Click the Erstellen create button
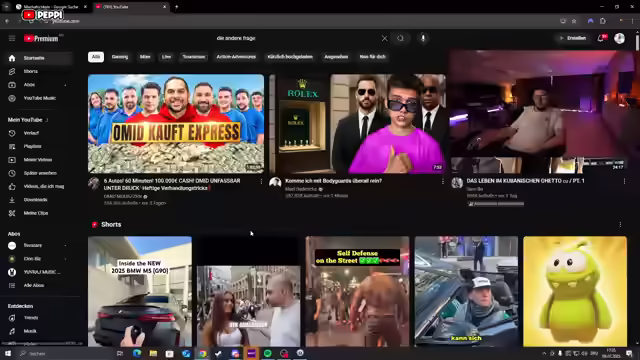This screenshot has height=360, width=640. (x=573, y=38)
